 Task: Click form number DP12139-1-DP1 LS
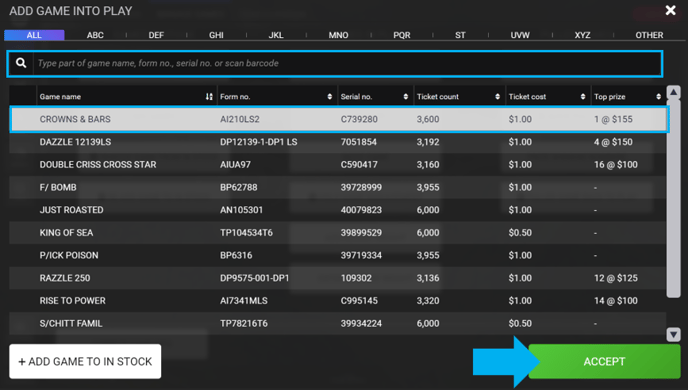258,142
